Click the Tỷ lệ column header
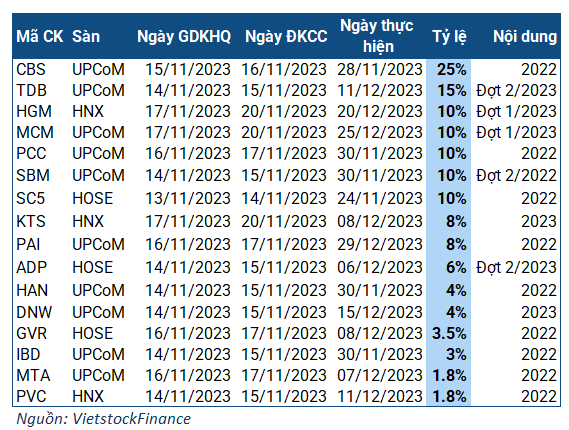 (449, 37)
